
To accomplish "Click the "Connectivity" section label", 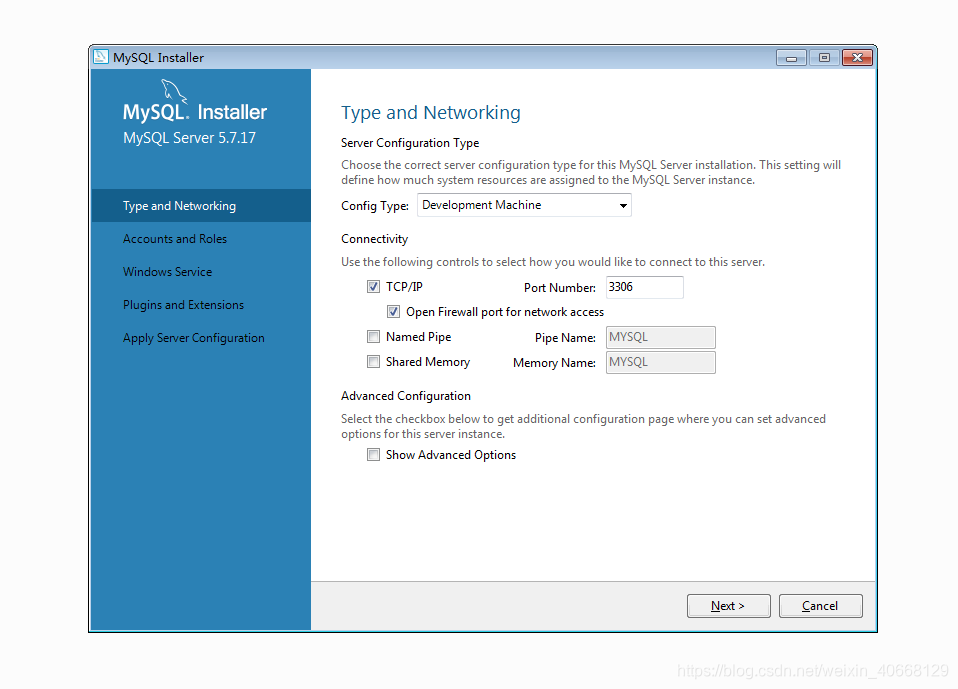I will point(375,239).
